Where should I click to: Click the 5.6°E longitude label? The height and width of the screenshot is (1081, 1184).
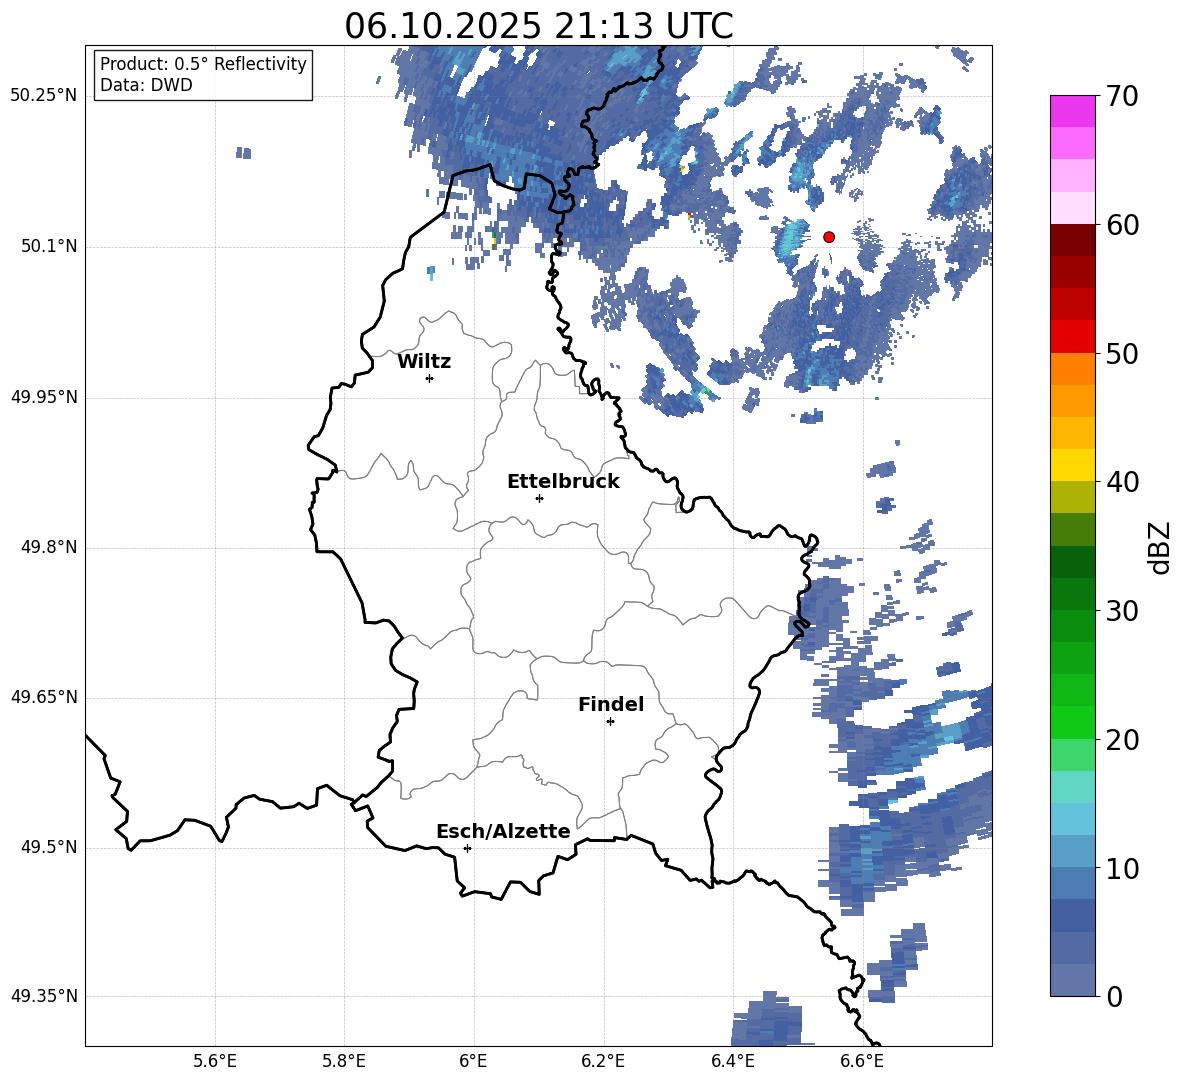(215, 1061)
